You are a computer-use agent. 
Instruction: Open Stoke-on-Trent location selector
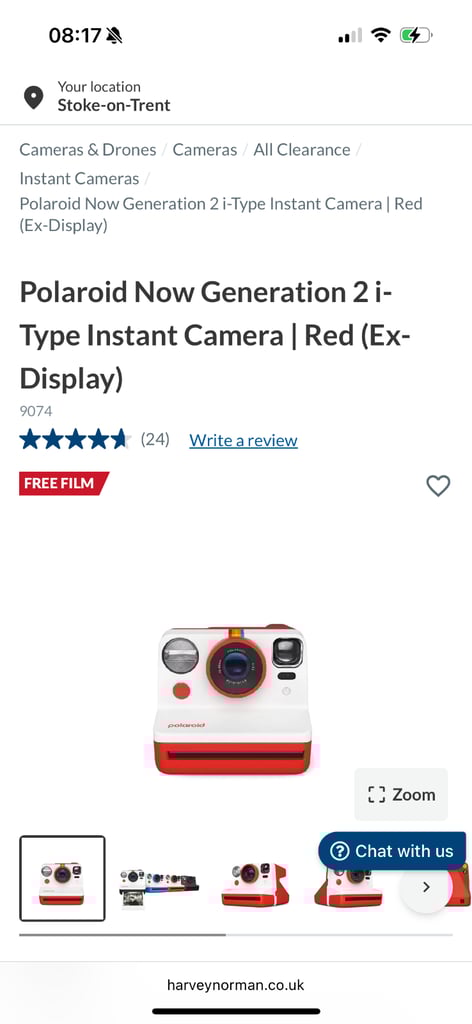(x=114, y=105)
